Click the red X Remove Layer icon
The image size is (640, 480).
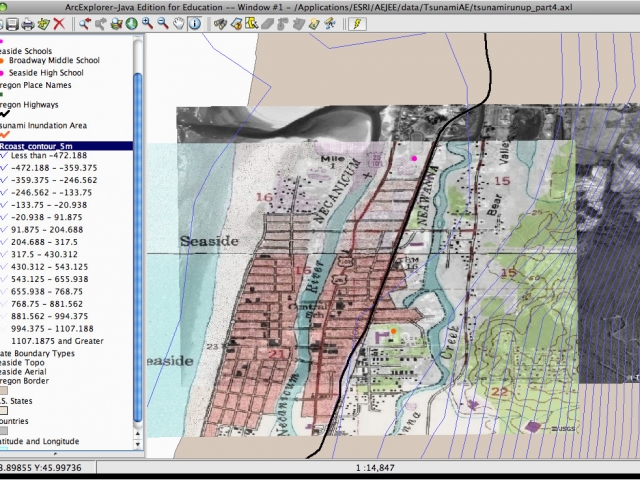point(60,24)
